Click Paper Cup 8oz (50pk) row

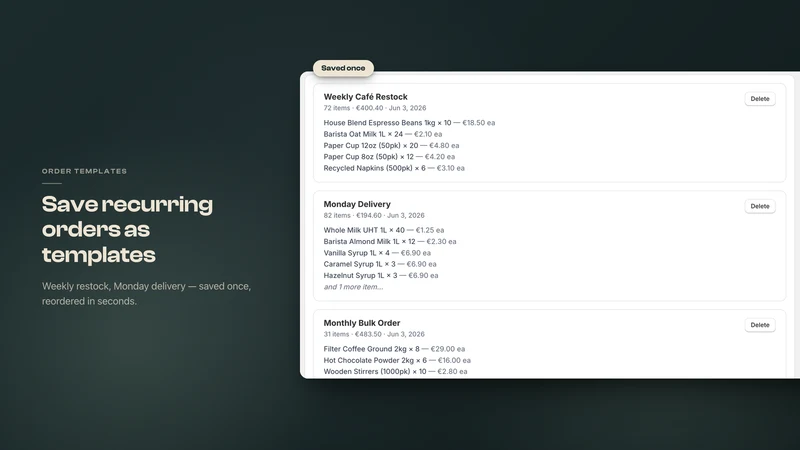[389, 157]
